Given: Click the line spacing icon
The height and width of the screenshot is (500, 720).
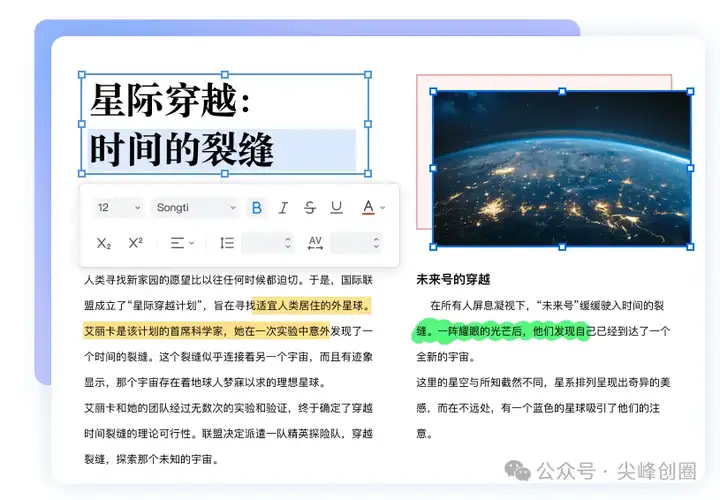Looking at the screenshot, I should point(227,243).
